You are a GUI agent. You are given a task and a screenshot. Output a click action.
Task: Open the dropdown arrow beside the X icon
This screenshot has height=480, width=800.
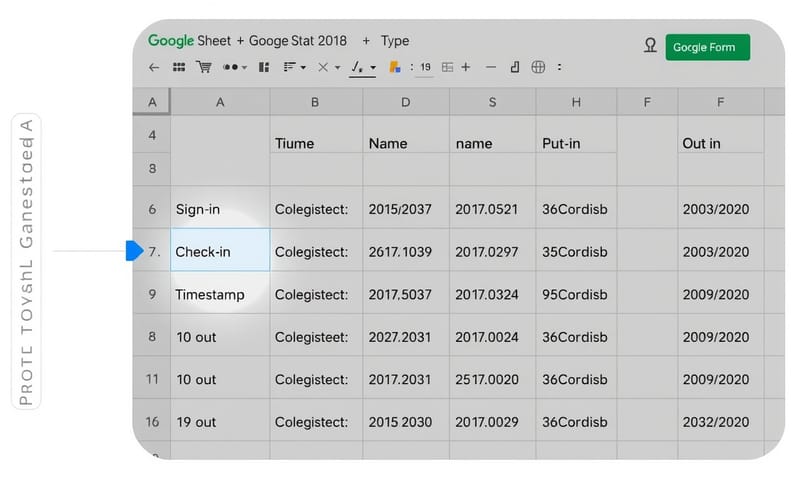[337, 68]
